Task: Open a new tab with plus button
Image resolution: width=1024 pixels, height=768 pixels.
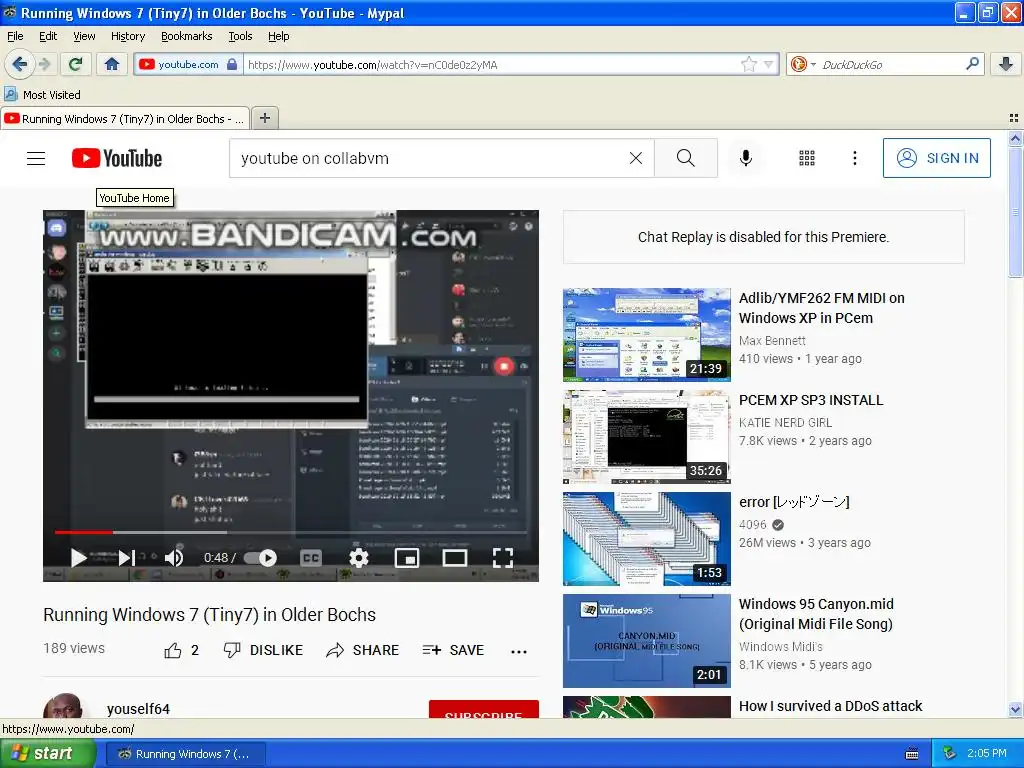Action: [264, 118]
